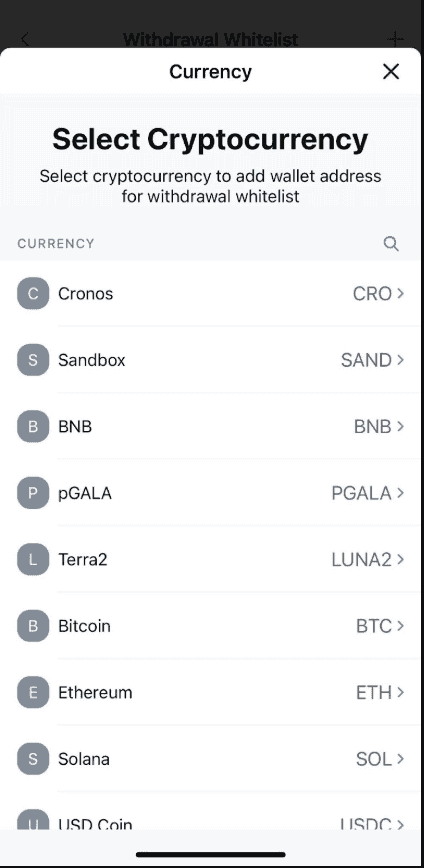
Task: Tap the Terra2 'L' coin icon
Action: (x=33, y=559)
